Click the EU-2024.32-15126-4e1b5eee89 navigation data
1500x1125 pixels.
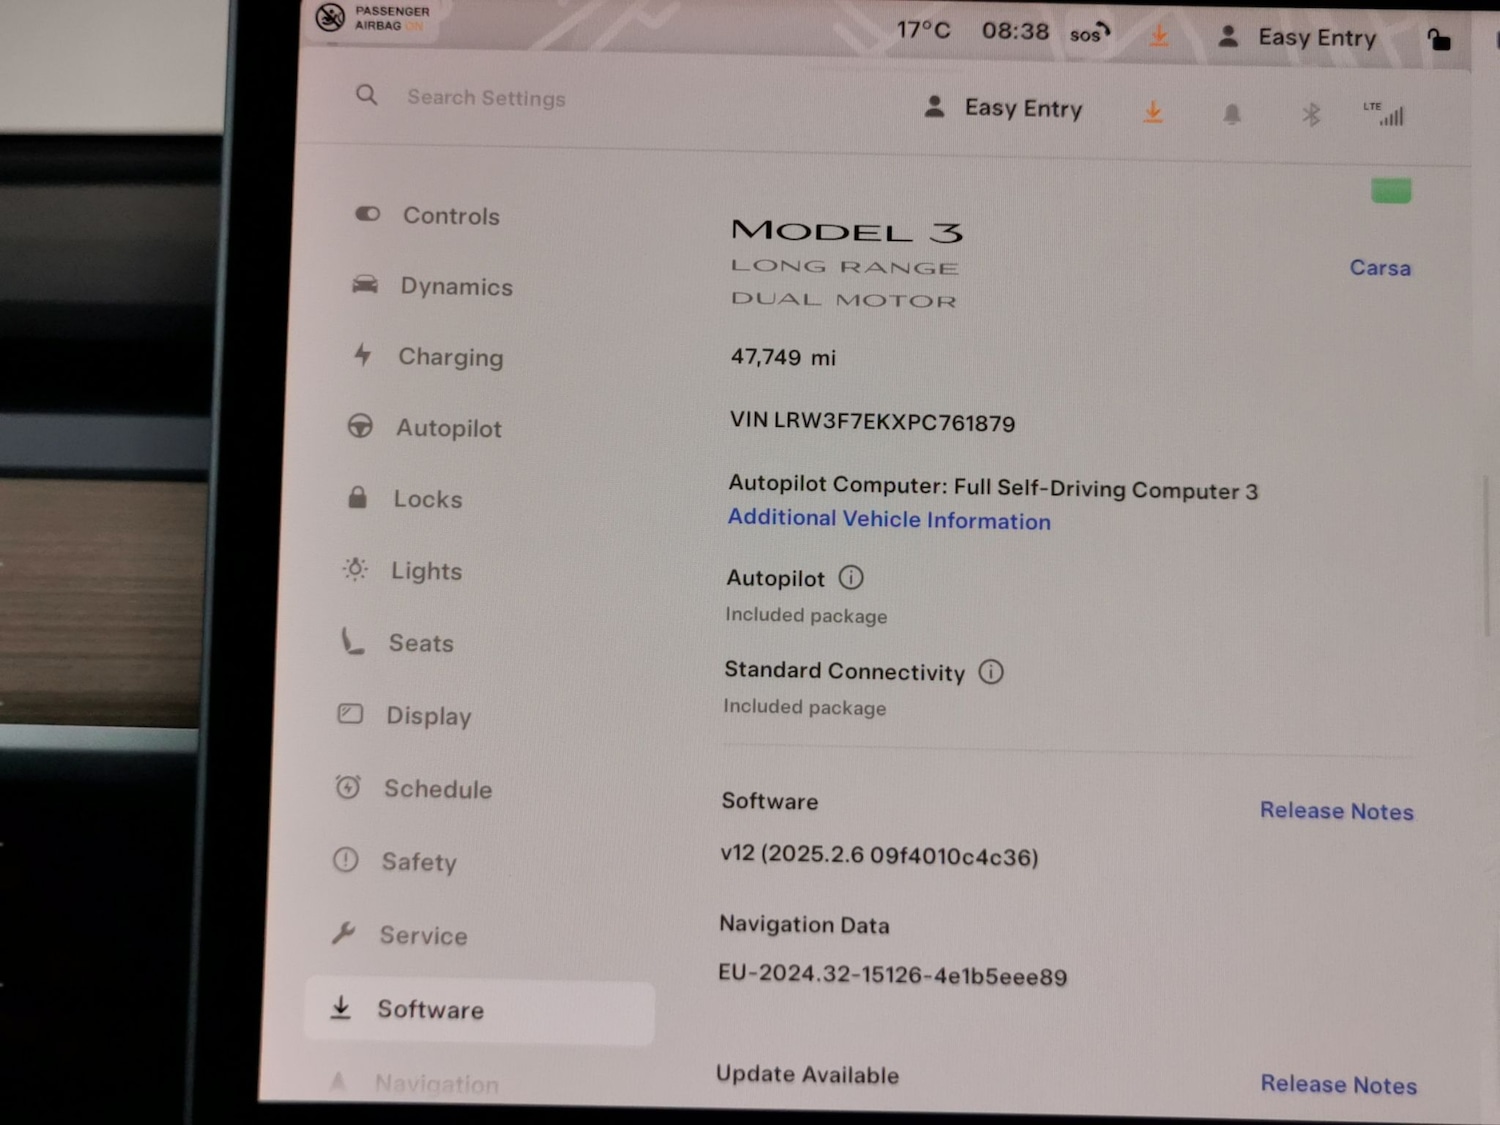pos(892,975)
